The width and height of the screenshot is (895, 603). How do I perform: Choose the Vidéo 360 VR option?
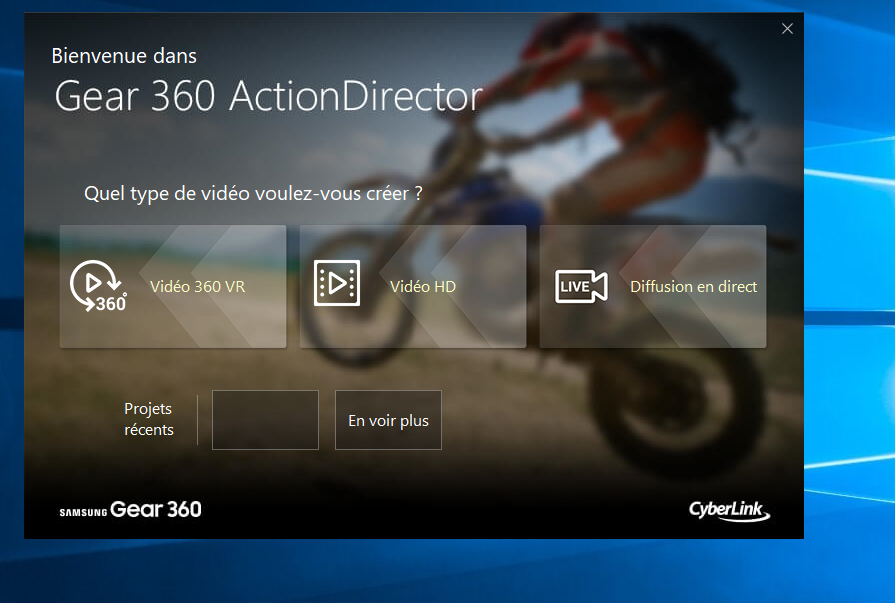(173, 286)
